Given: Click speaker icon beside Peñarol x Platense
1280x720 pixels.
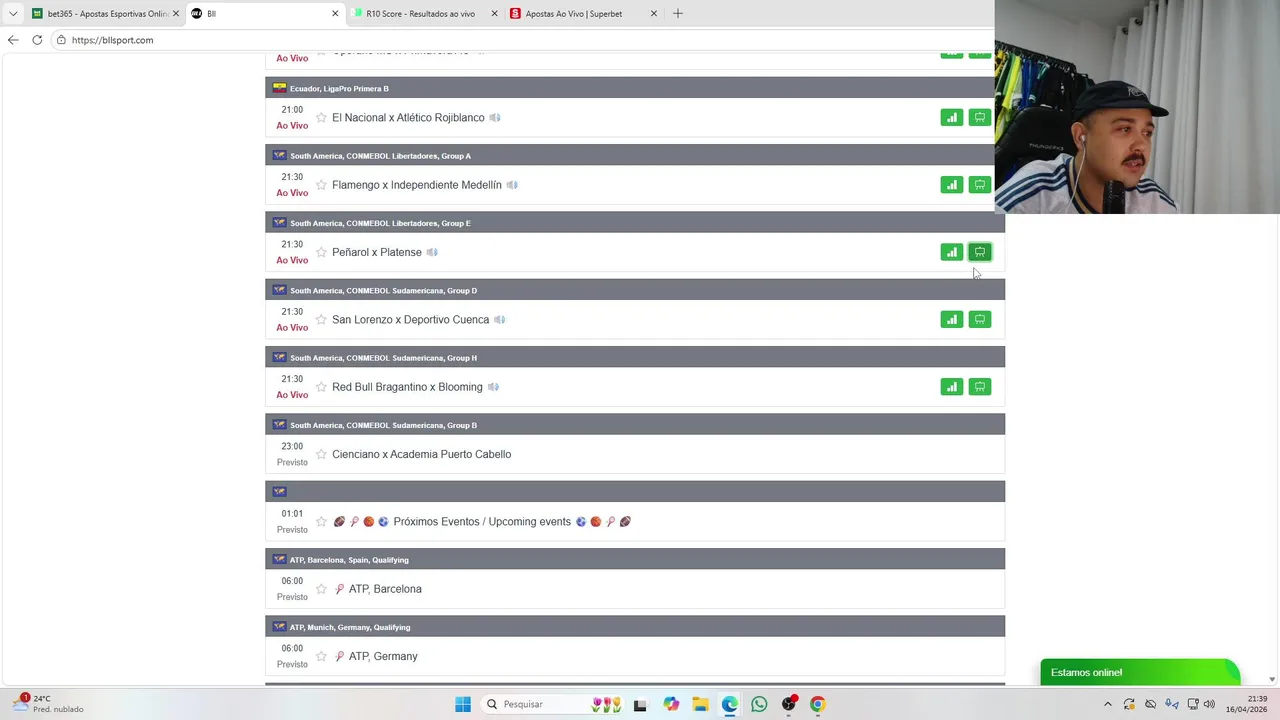Looking at the screenshot, I should click(432, 252).
